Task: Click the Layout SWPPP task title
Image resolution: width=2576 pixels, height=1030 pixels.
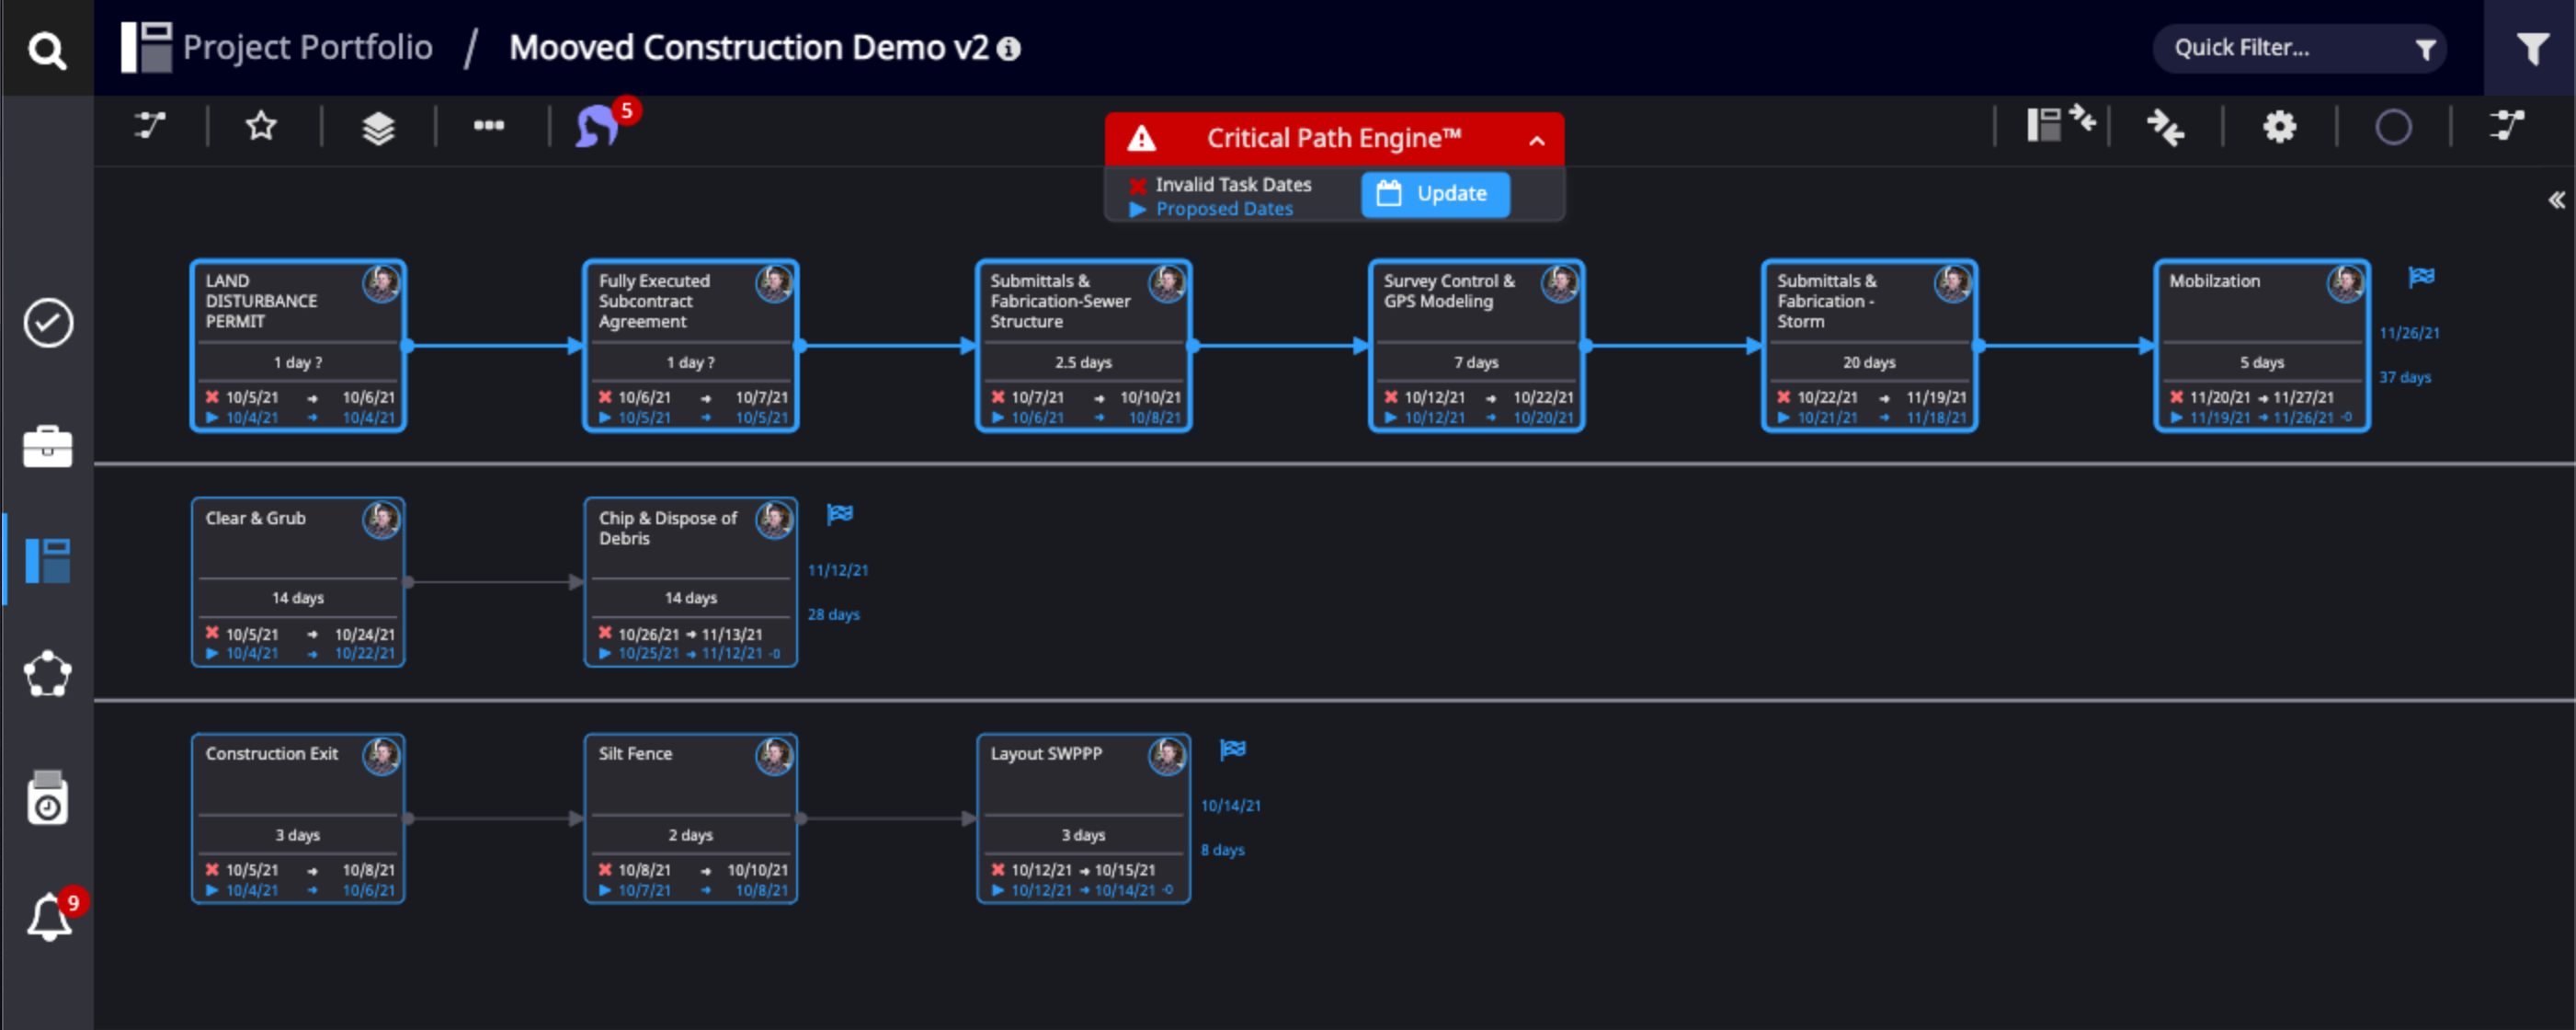Action: (1046, 754)
